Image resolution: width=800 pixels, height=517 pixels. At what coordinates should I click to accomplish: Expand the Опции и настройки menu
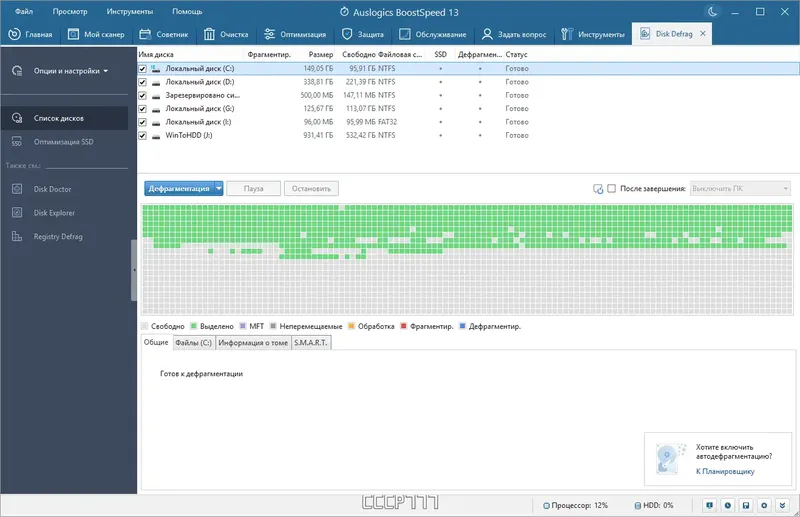tap(71, 71)
